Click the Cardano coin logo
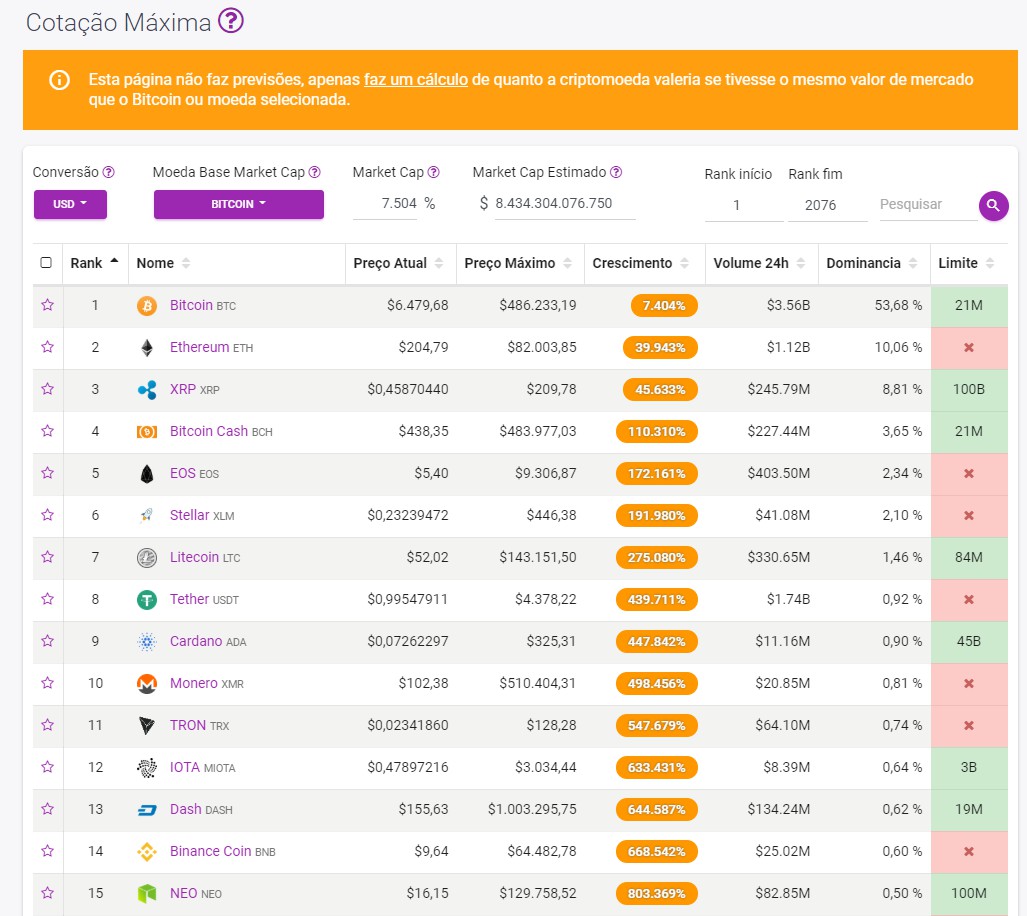1027x916 pixels. tap(147, 642)
